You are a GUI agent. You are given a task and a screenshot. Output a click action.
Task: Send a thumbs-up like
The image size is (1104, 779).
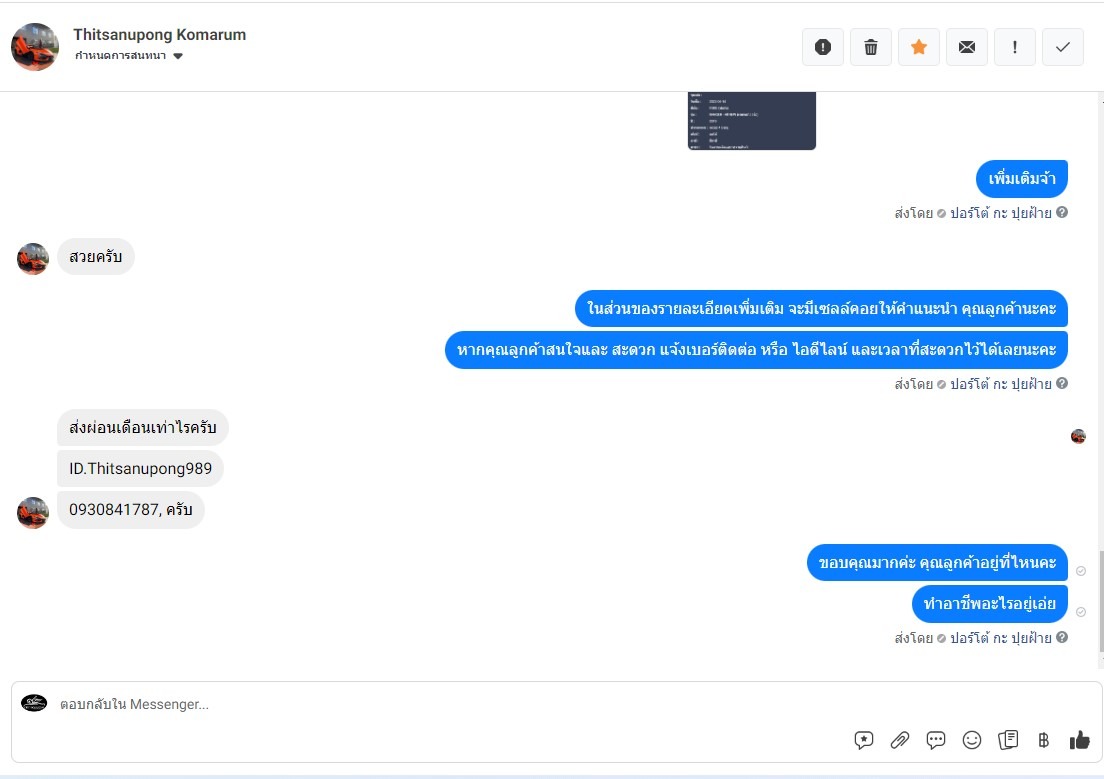click(x=1079, y=740)
